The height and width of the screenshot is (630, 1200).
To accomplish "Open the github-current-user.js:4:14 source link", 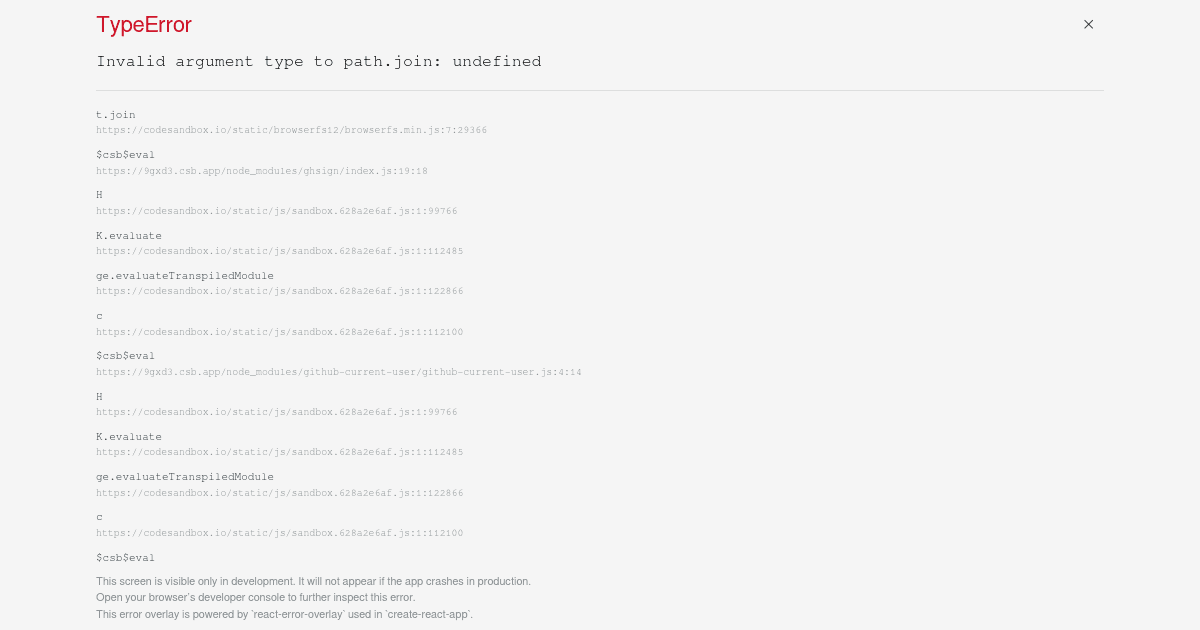I will tap(339, 372).
